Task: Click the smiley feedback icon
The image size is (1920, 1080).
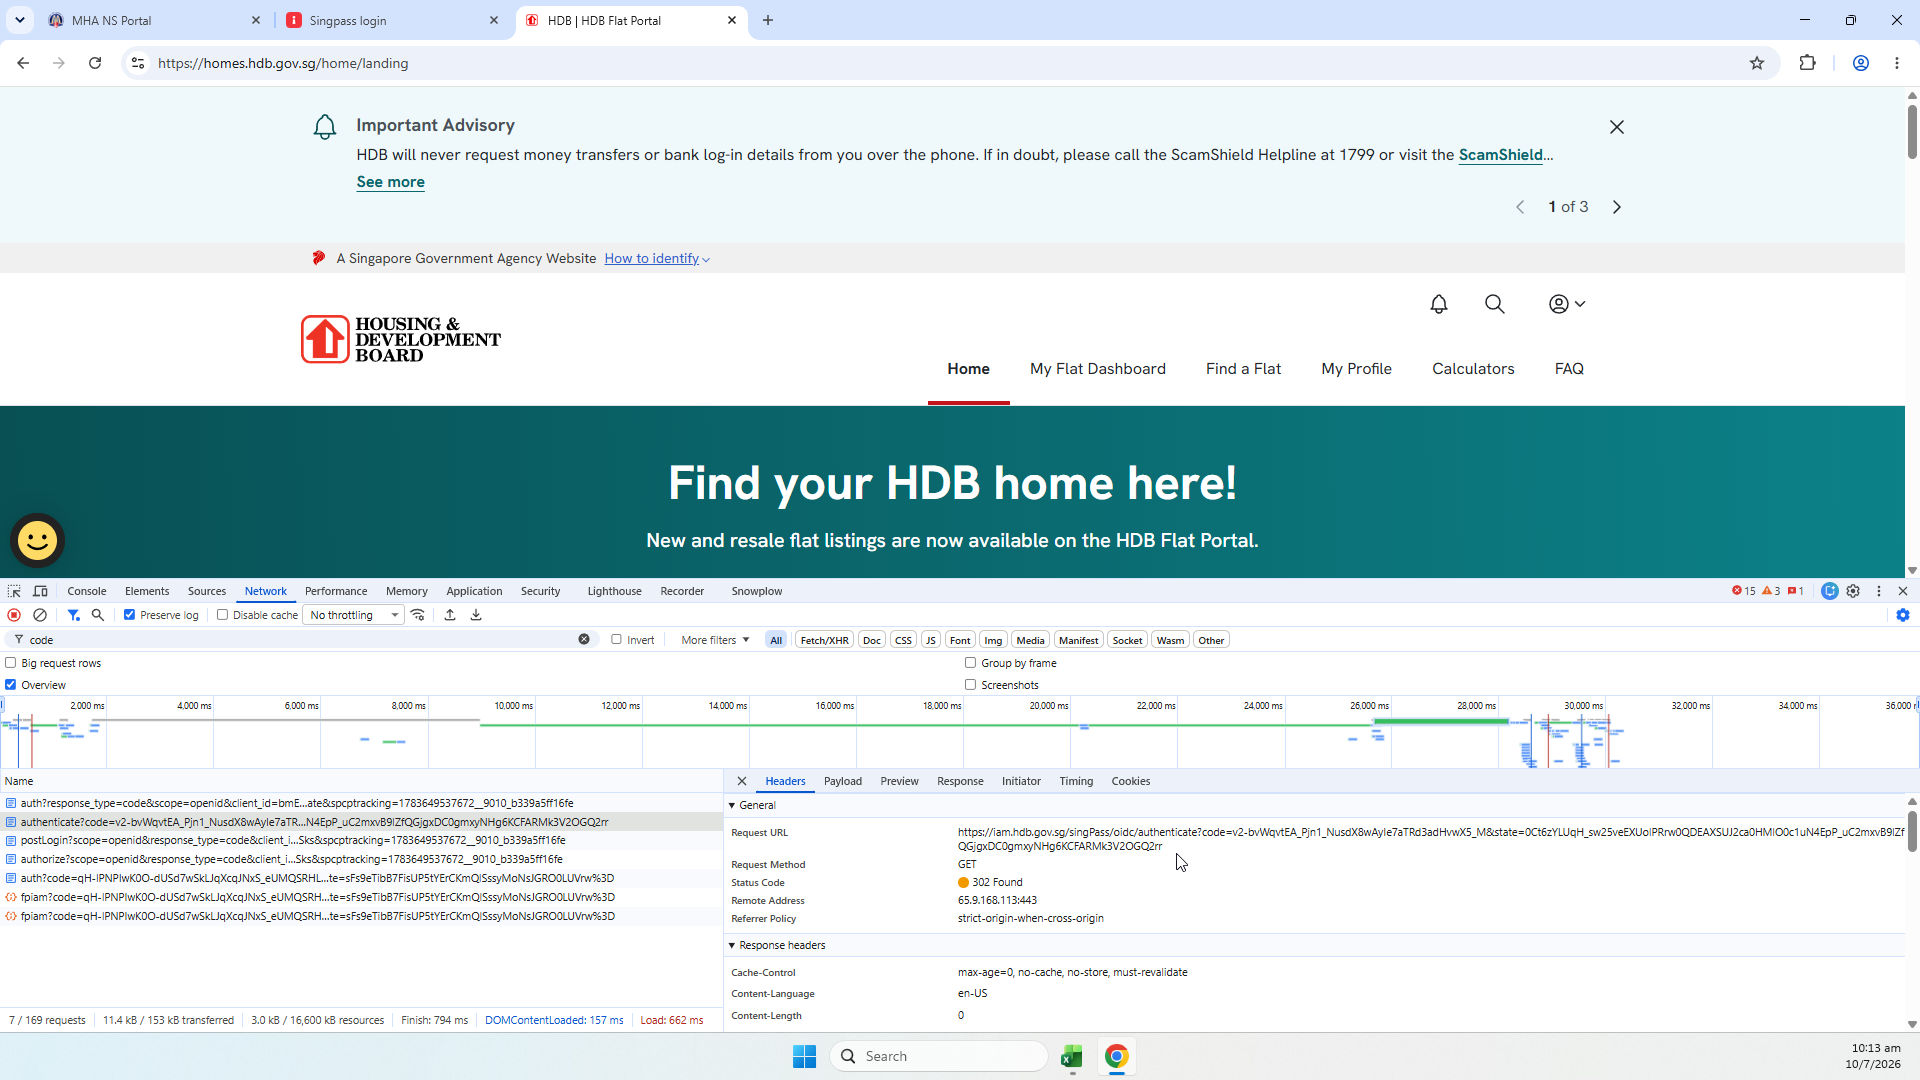Action: pos(38,541)
